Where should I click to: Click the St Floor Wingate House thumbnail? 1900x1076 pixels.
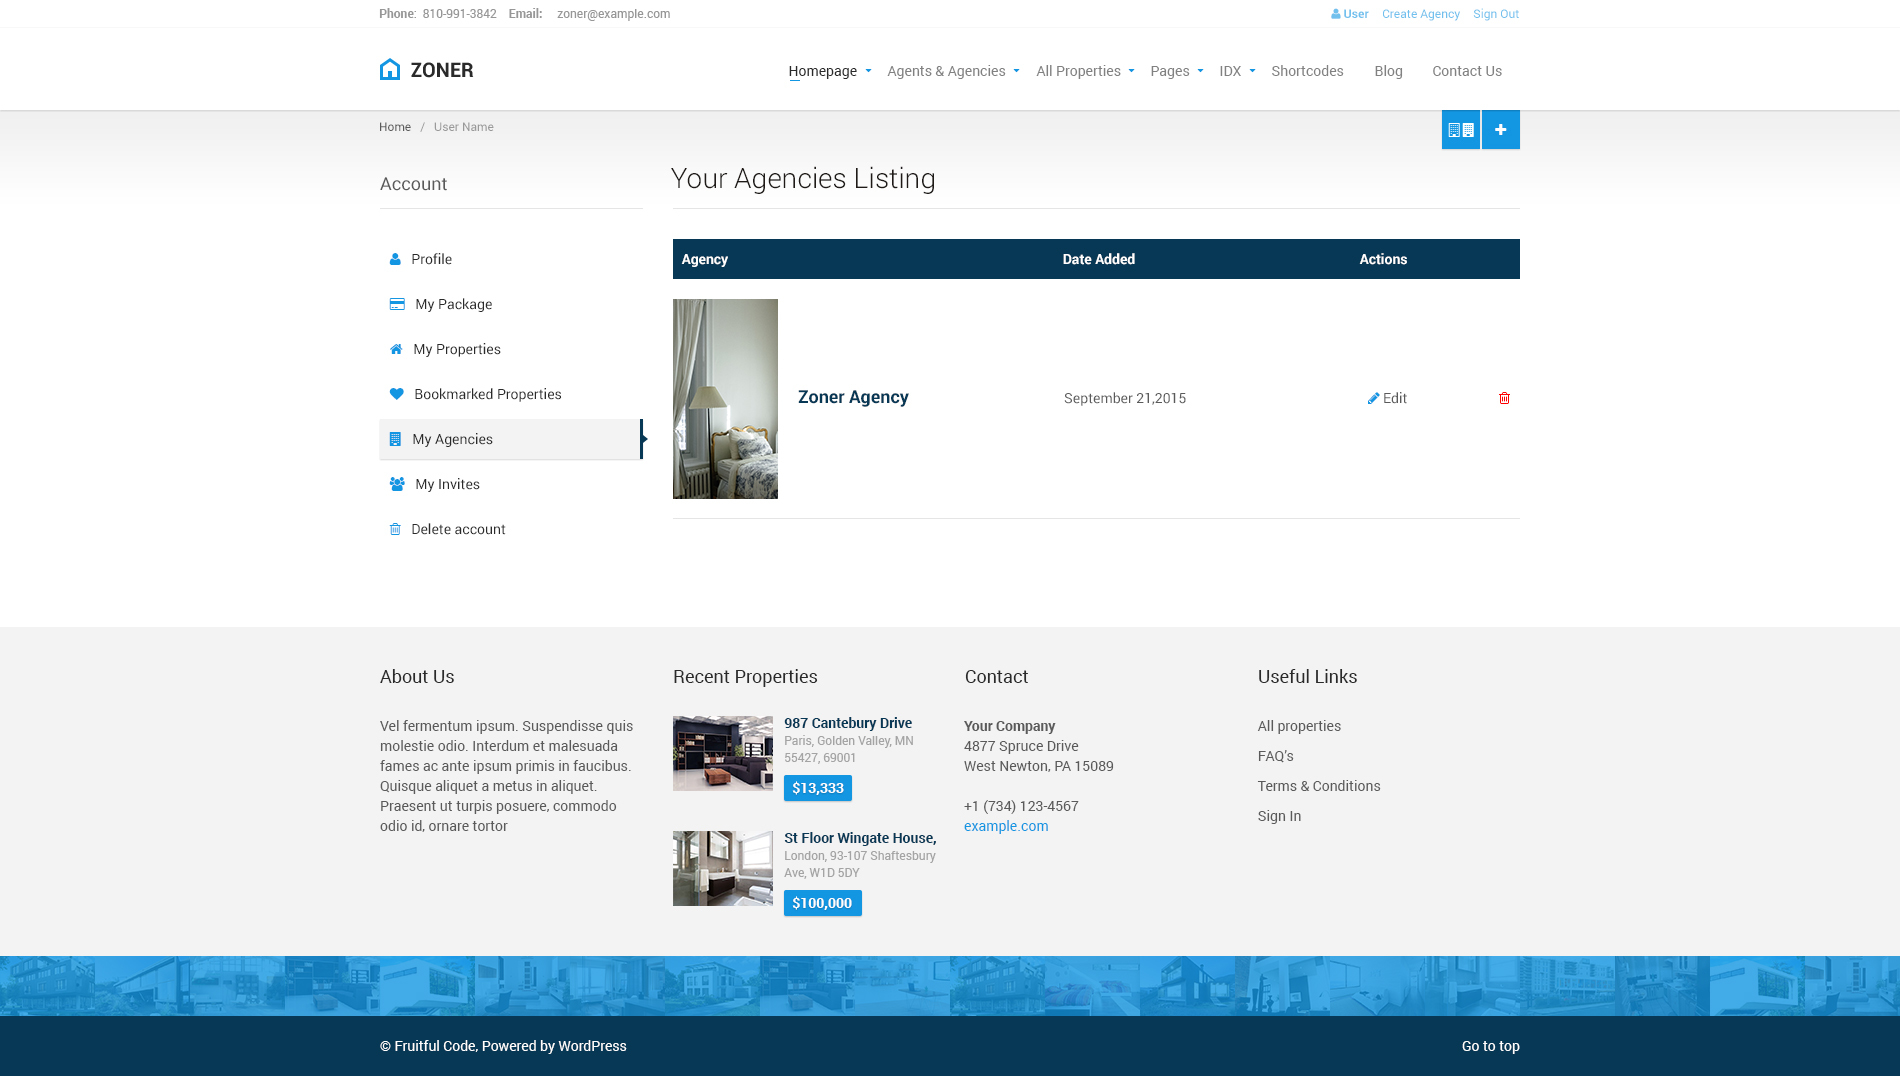(723, 868)
